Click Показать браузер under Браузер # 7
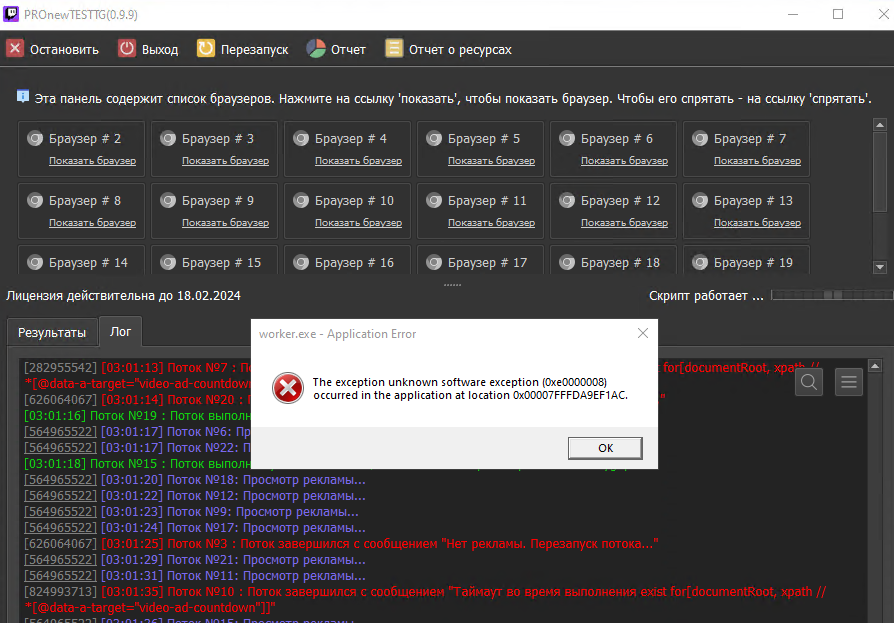The width and height of the screenshot is (894, 623). pos(757,161)
